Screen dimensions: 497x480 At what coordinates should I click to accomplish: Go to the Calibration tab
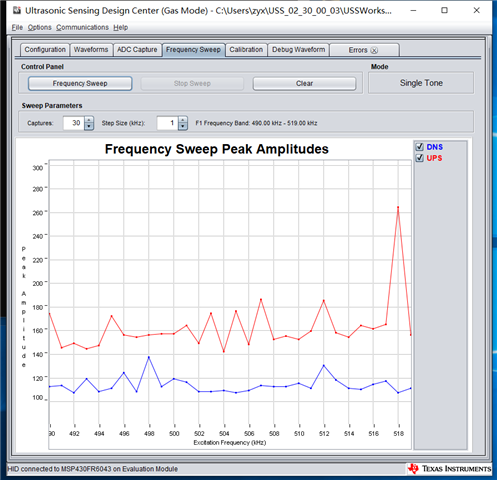[x=246, y=50]
